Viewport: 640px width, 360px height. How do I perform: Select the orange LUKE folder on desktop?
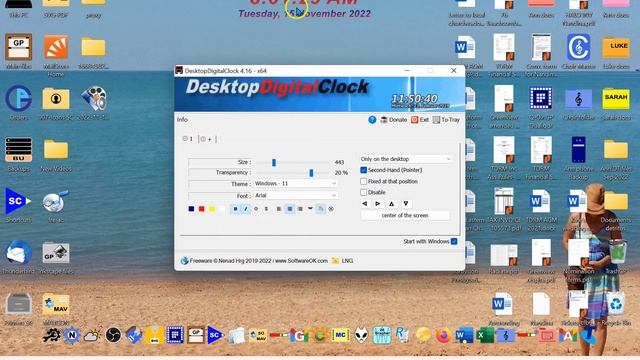point(616,47)
